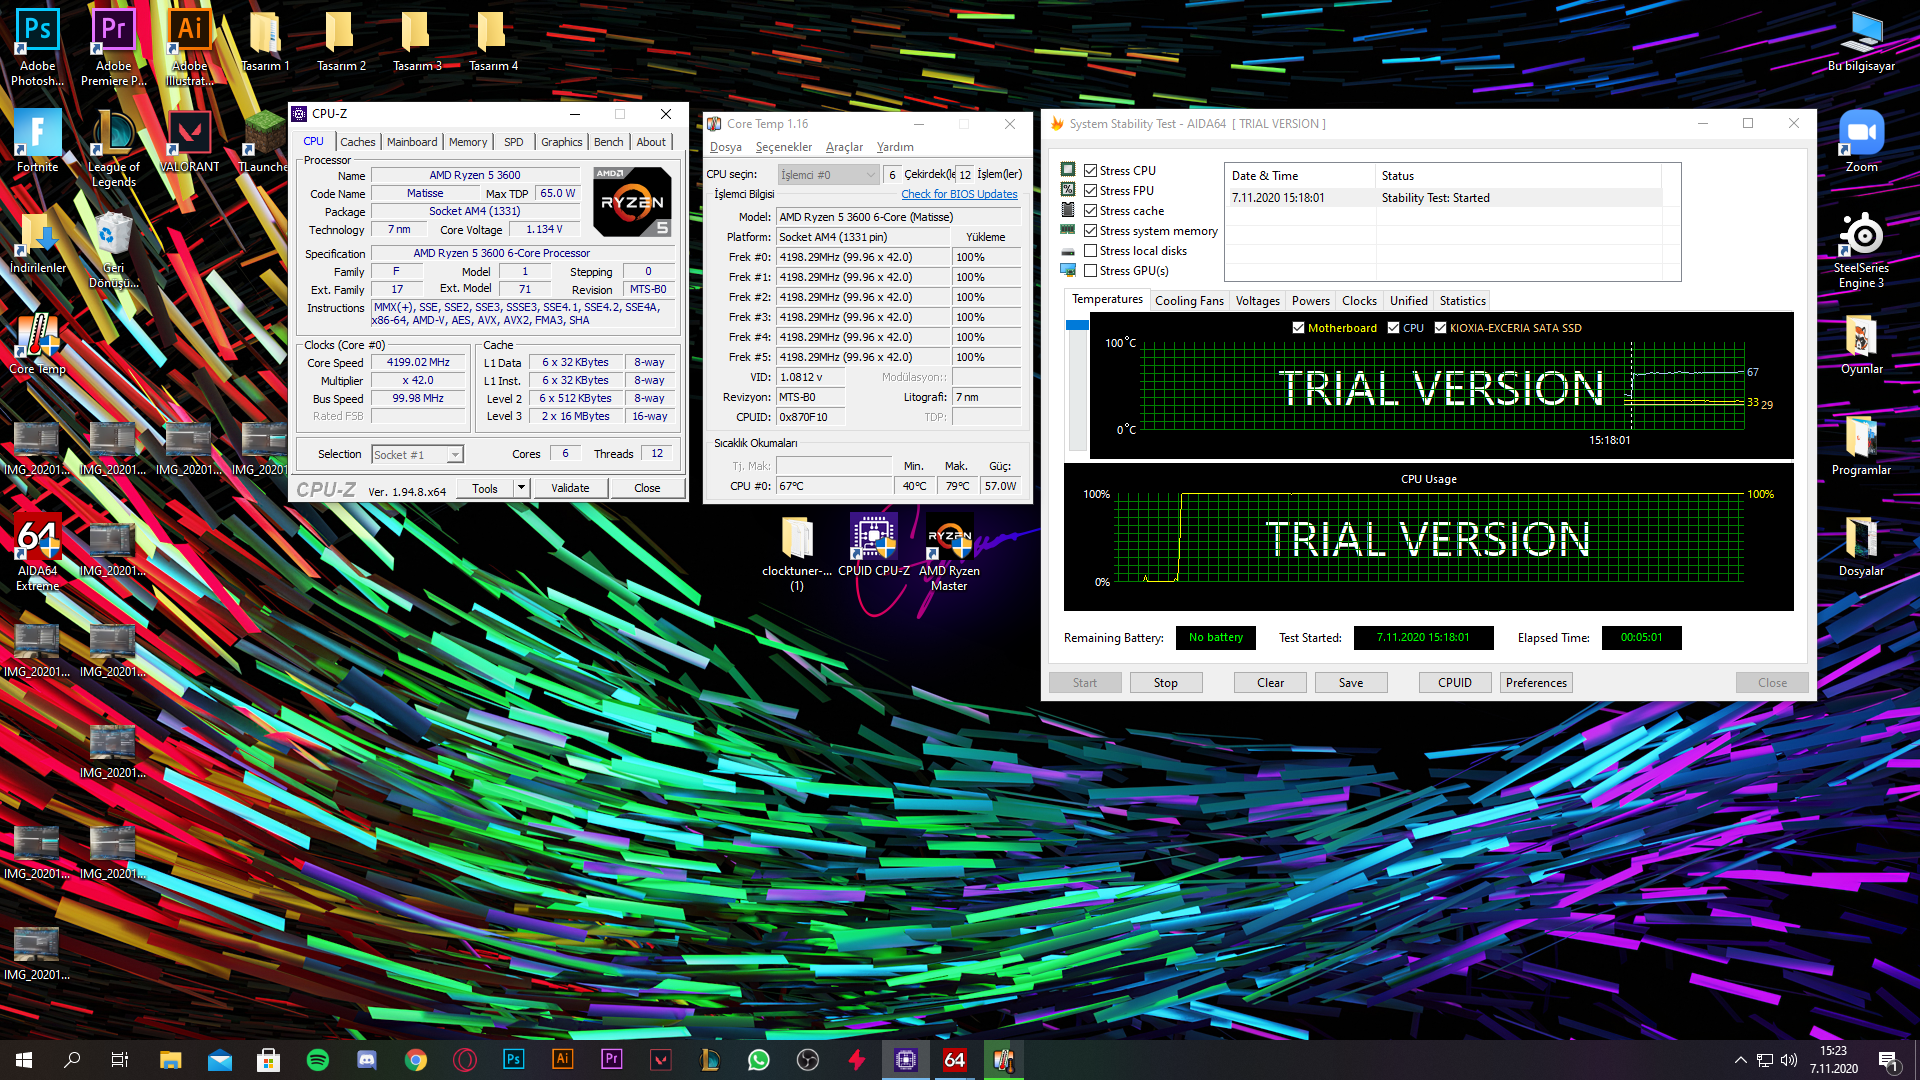Stop the AIDA64 stability test
This screenshot has width=1920, height=1080.
[x=1165, y=683]
